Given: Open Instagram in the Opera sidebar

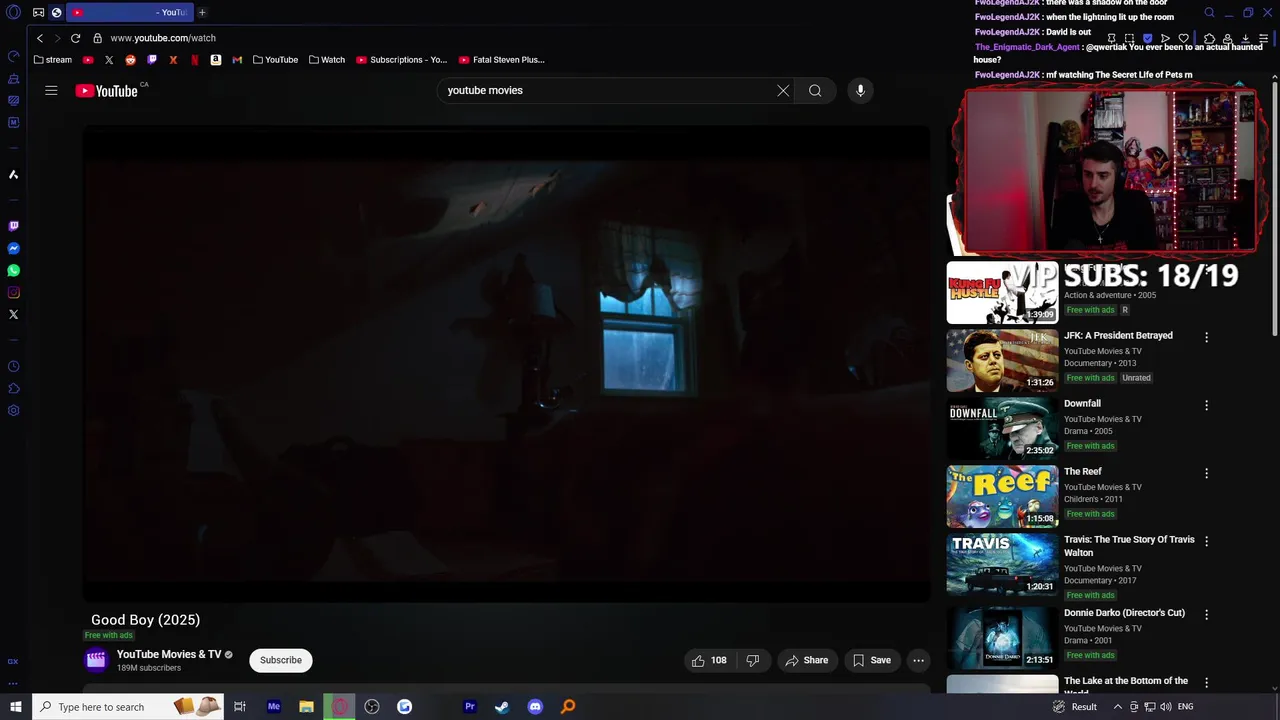Looking at the screenshot, I should point(13,292).
